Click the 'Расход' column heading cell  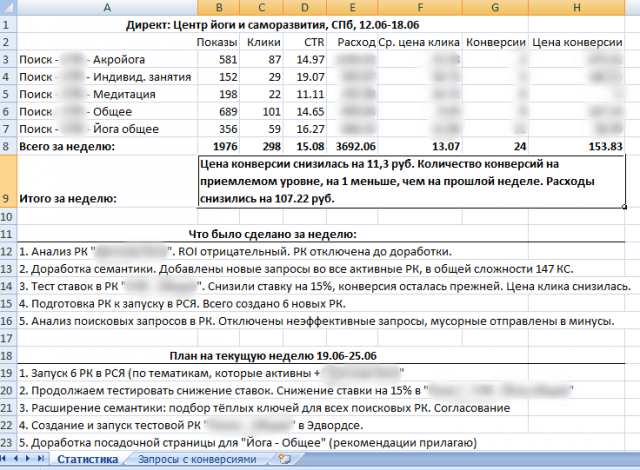click(356, 42)
